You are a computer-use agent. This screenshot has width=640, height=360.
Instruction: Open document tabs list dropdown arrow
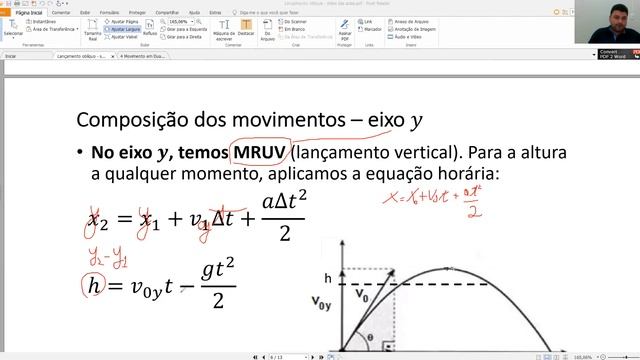click(594, 55)
